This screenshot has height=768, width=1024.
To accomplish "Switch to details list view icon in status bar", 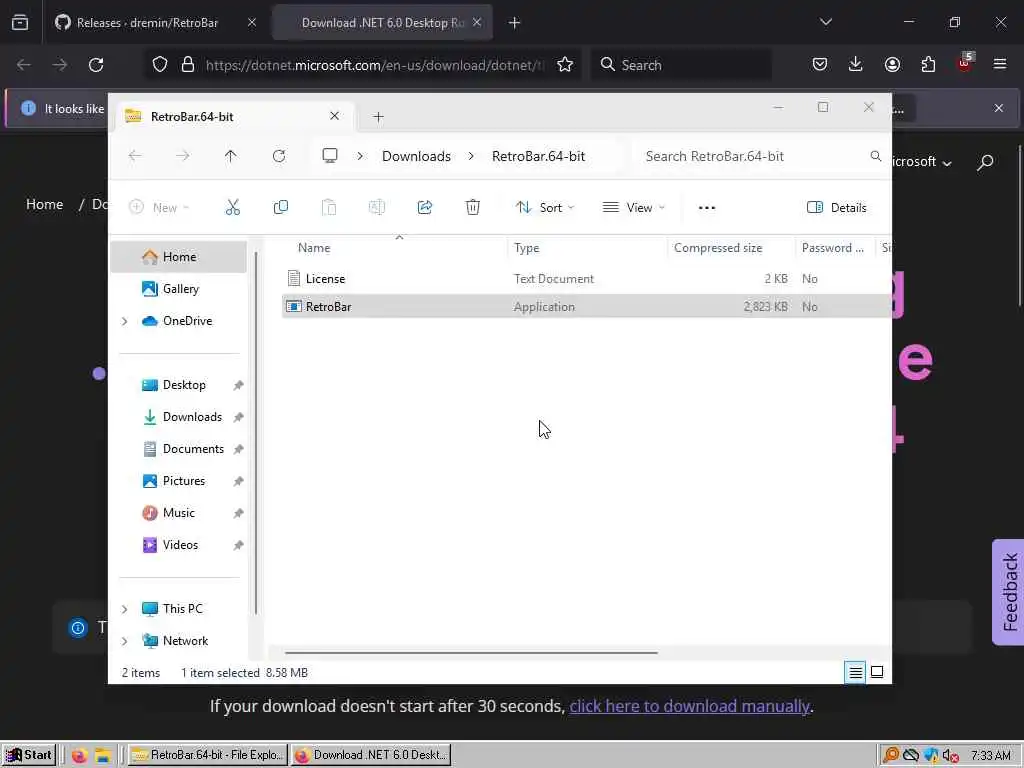I will coord(856,672).
